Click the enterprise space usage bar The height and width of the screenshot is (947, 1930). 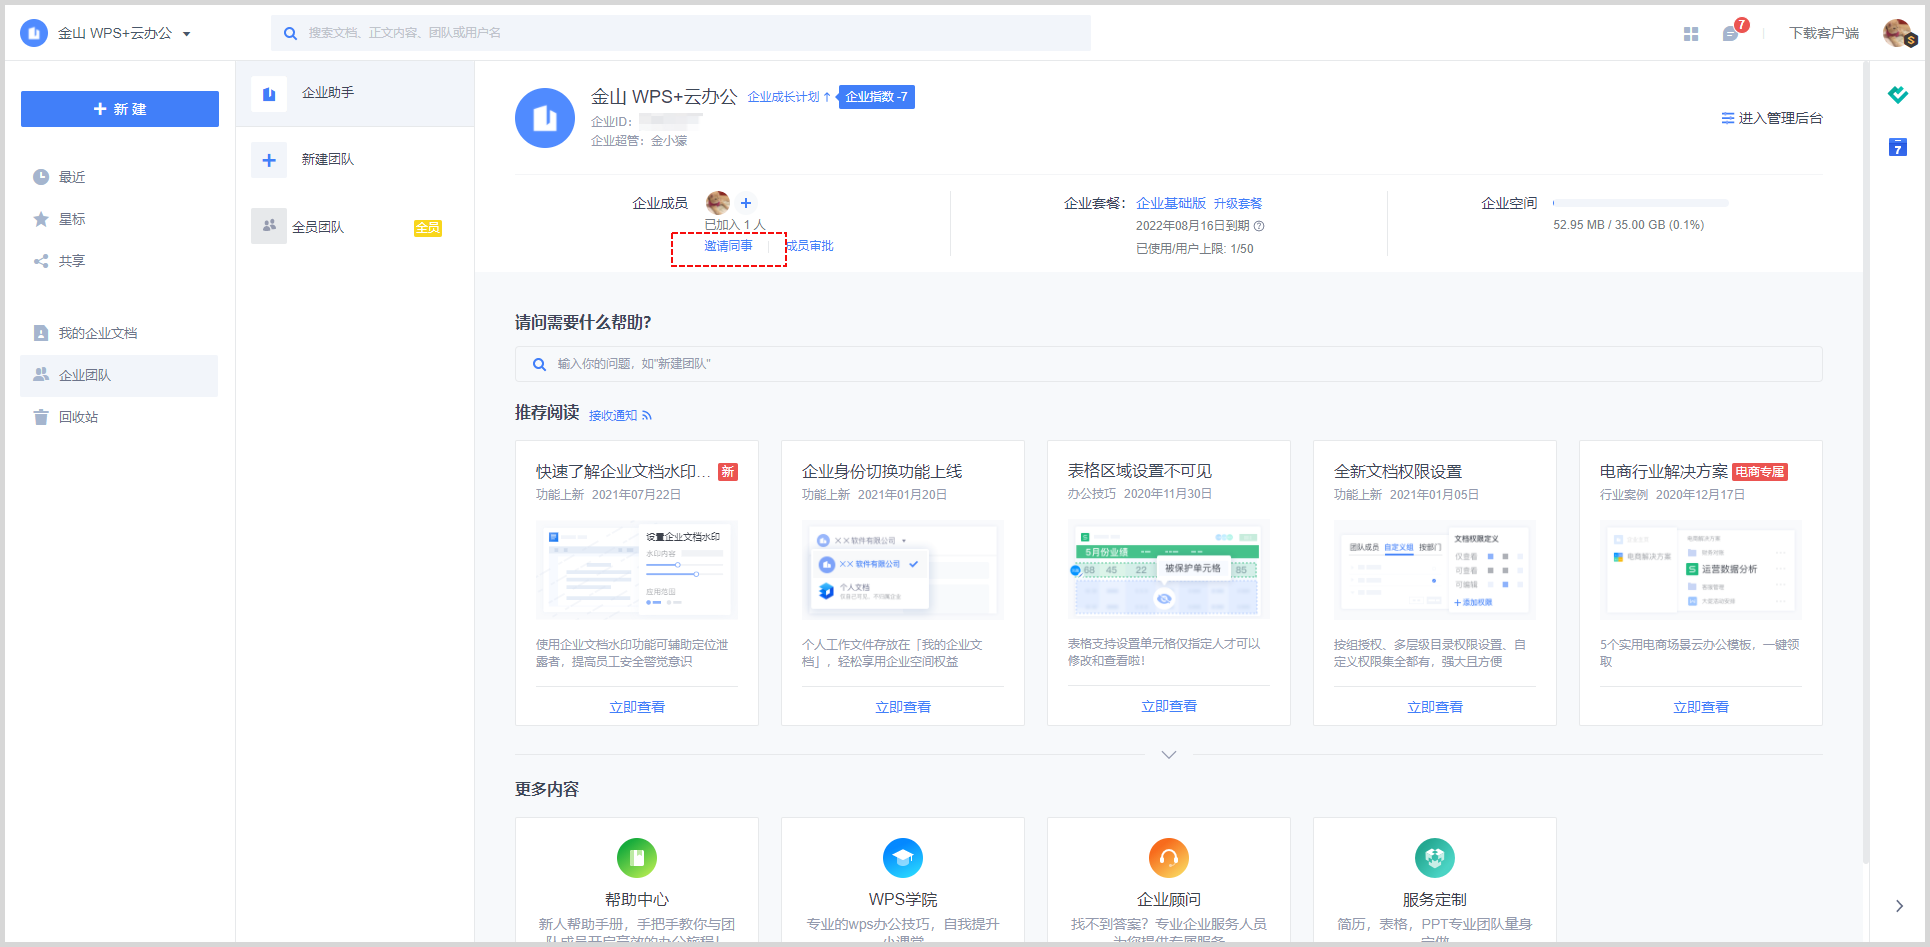point(1641,203)
